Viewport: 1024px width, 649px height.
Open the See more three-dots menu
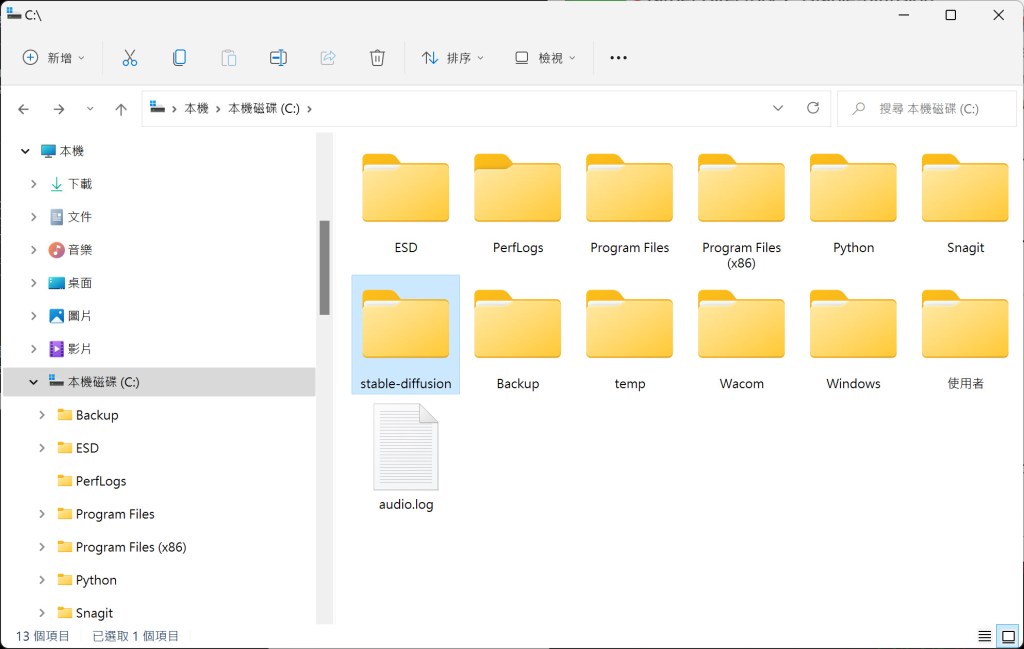(618, 58)
